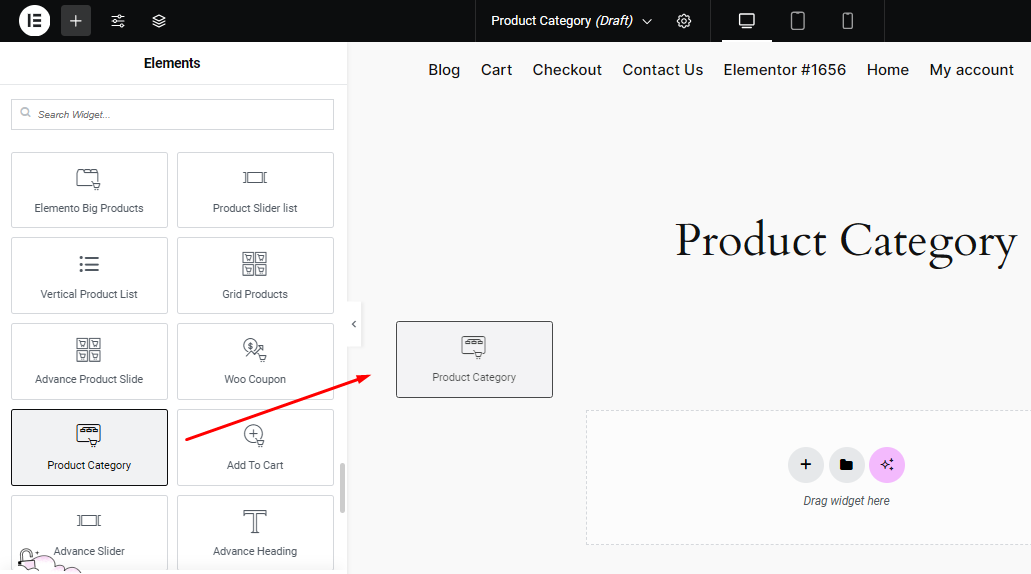The height and width of the screenshot is (574, 1031).
Task: Click the add new section plus button
Action: click(x=806, y=465)
